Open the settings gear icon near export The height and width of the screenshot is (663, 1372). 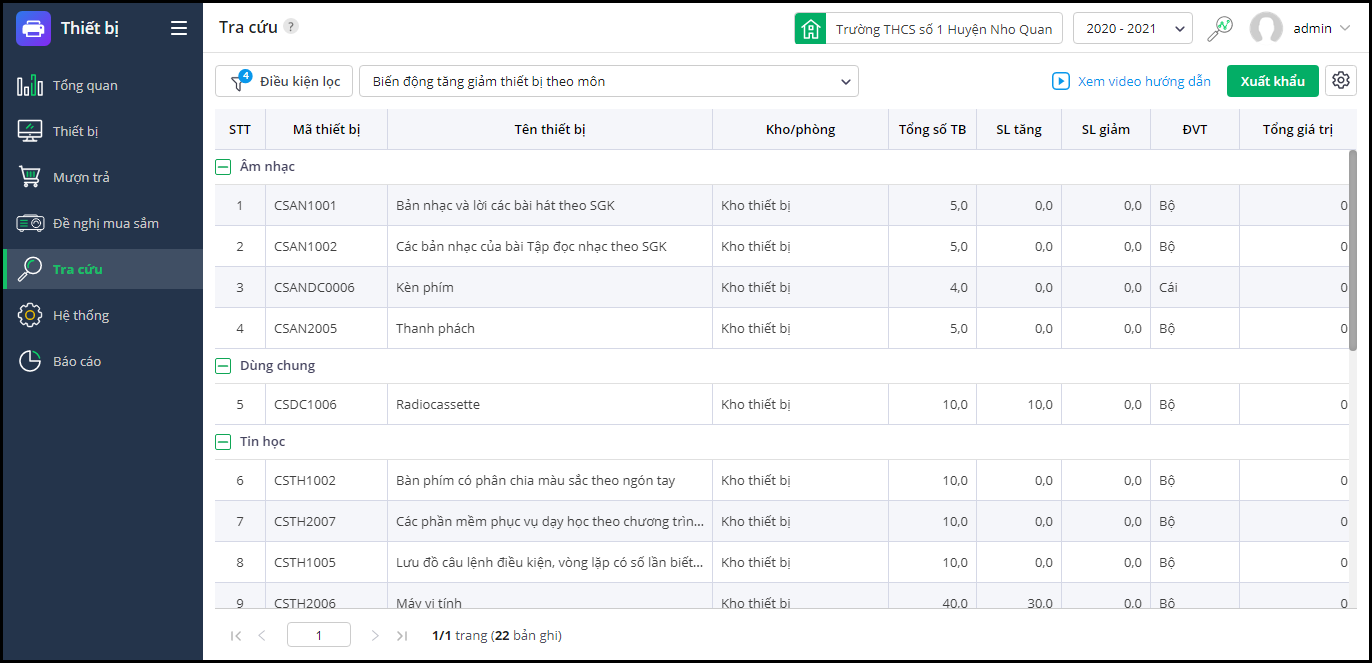(1341, 81)
